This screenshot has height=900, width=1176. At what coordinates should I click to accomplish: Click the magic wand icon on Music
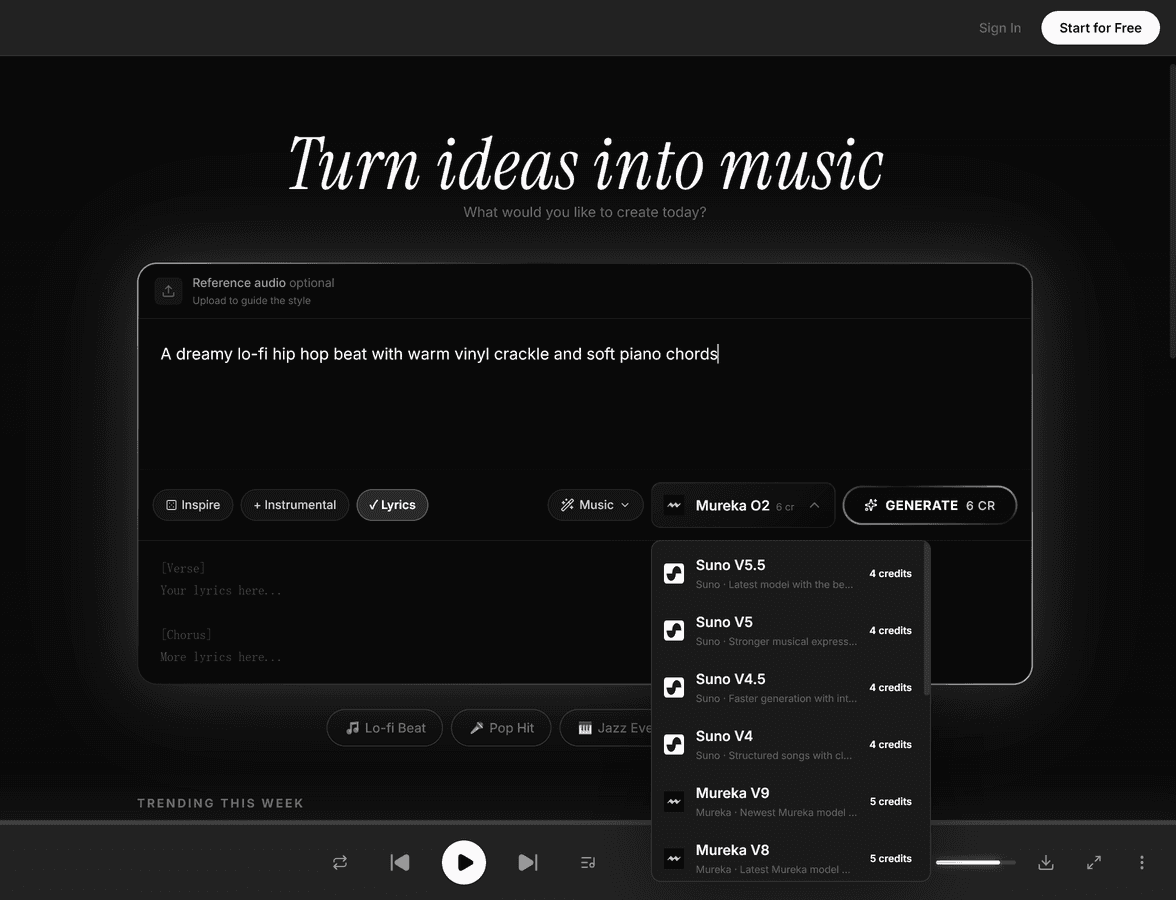[568, 505]
